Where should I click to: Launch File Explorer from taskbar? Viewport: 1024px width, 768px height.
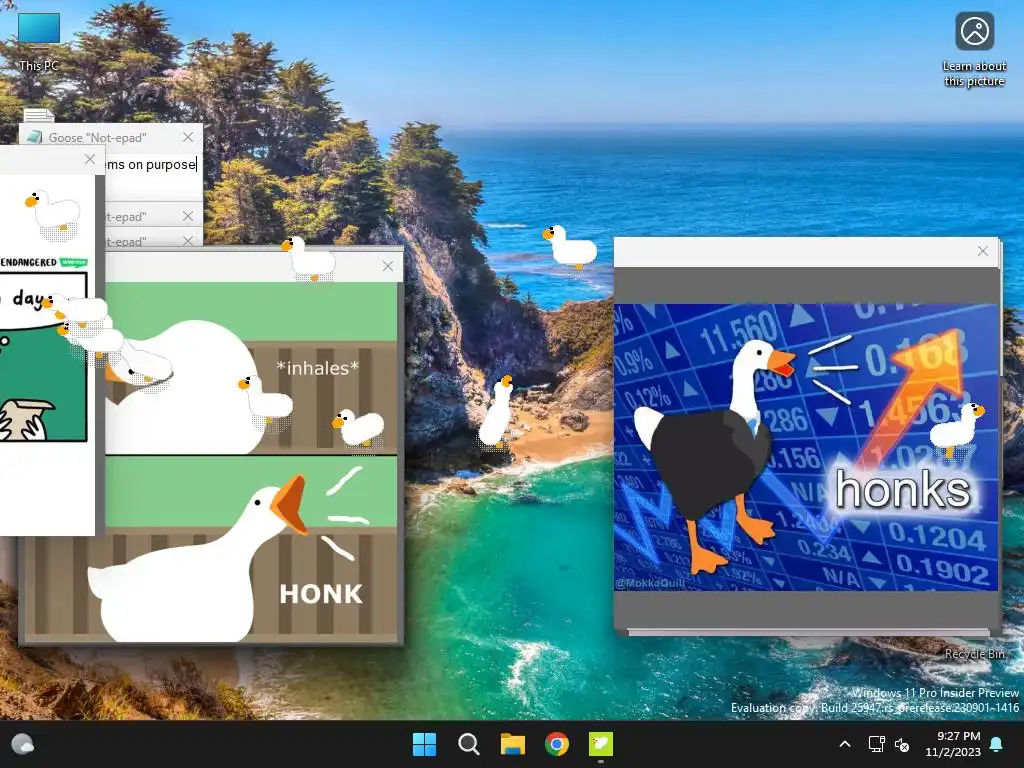[513, 744]
